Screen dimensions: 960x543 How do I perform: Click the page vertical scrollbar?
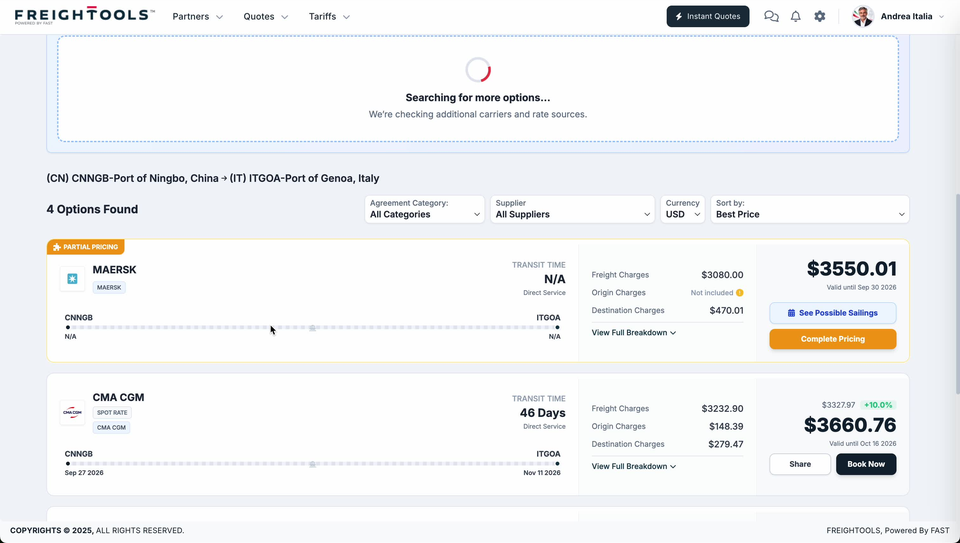956,294
